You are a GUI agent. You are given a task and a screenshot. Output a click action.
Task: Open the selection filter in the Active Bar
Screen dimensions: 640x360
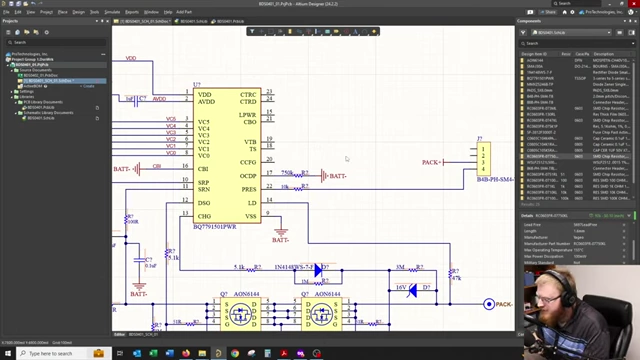252,31
